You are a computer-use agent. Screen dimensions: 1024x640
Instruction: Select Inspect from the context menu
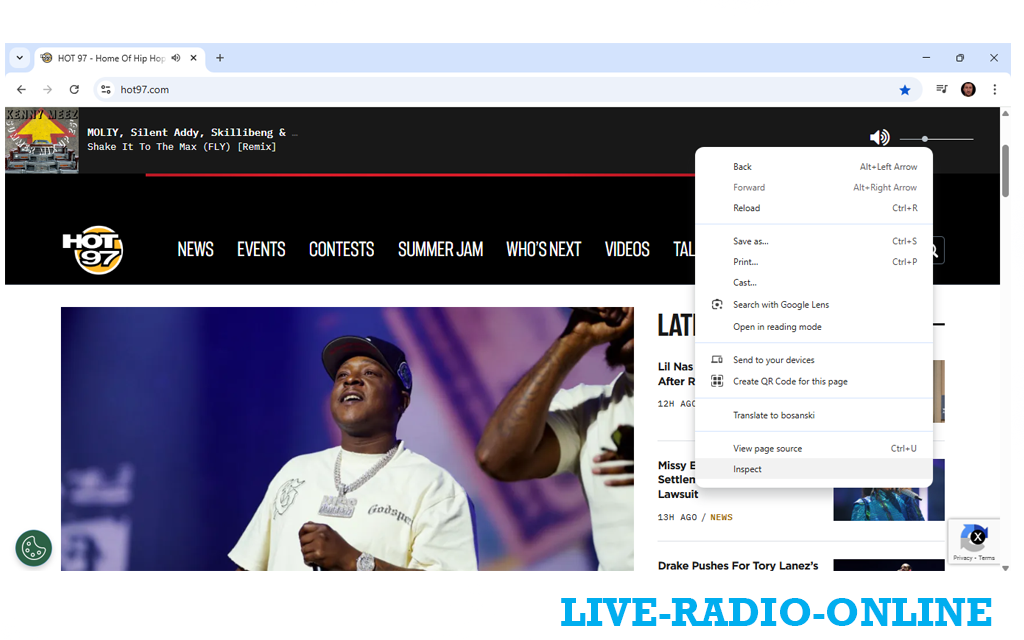pyautogui.click(x=747, y=469)
